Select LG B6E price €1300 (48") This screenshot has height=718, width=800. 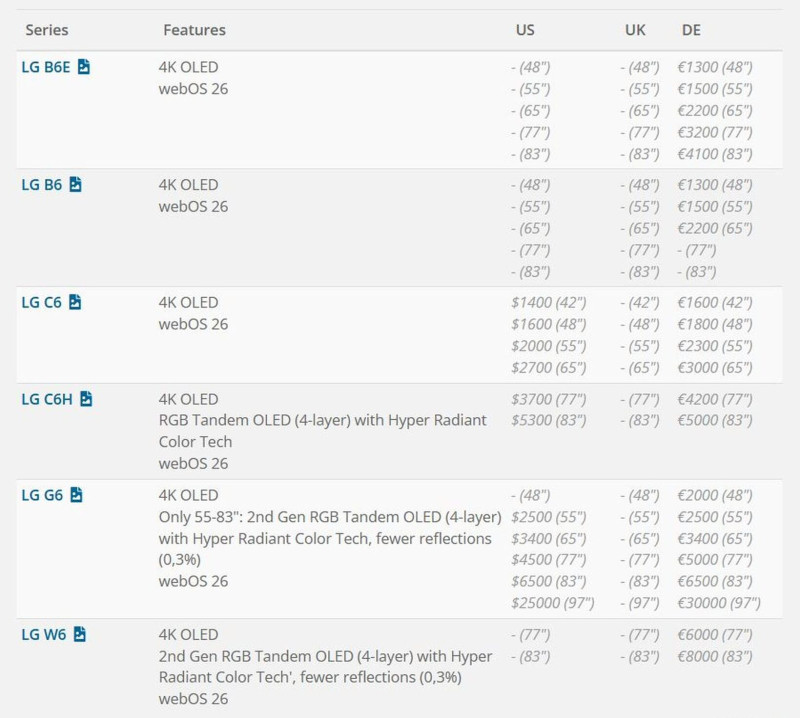pyautogui.click(x=715, y=67)
